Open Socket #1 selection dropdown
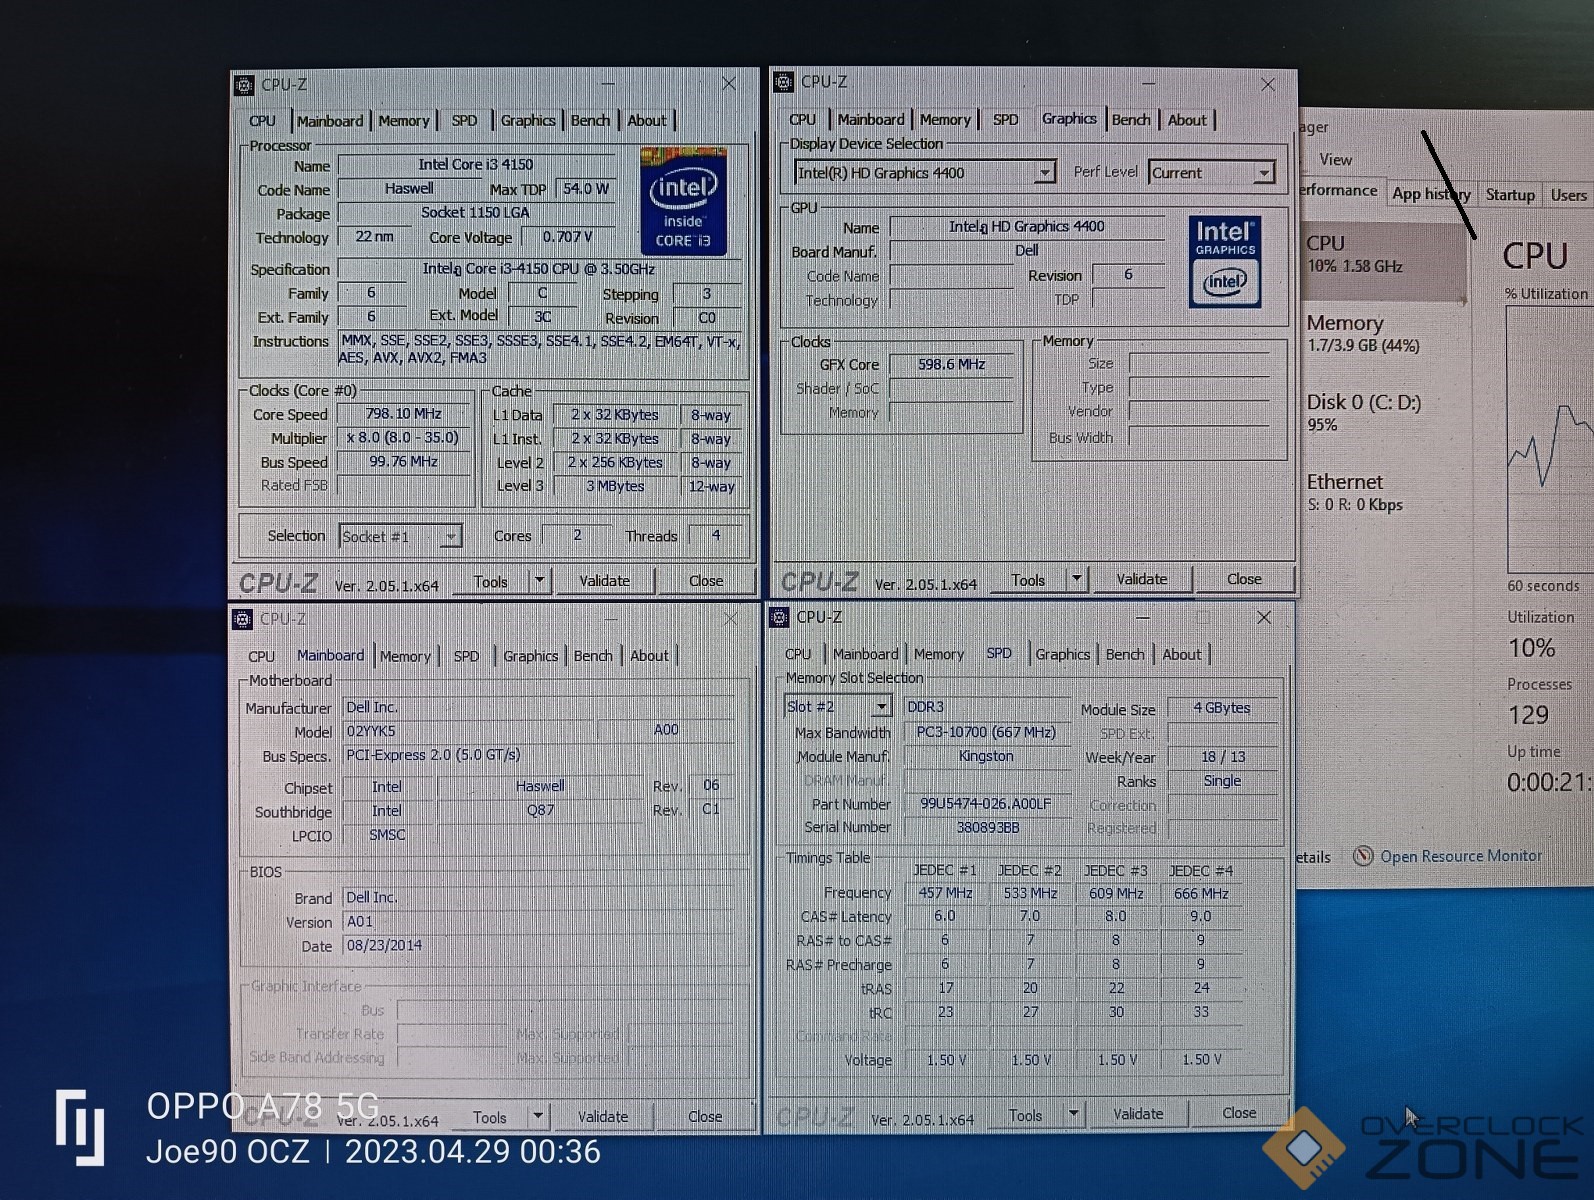The image size is (1594, 1200). point(451,537)
